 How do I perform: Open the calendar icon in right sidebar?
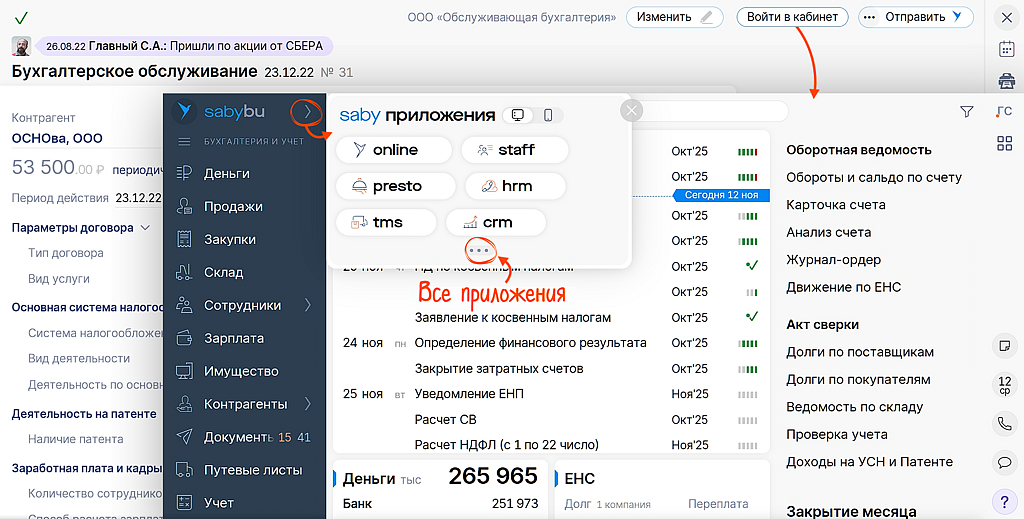(x=1006, y=49)
